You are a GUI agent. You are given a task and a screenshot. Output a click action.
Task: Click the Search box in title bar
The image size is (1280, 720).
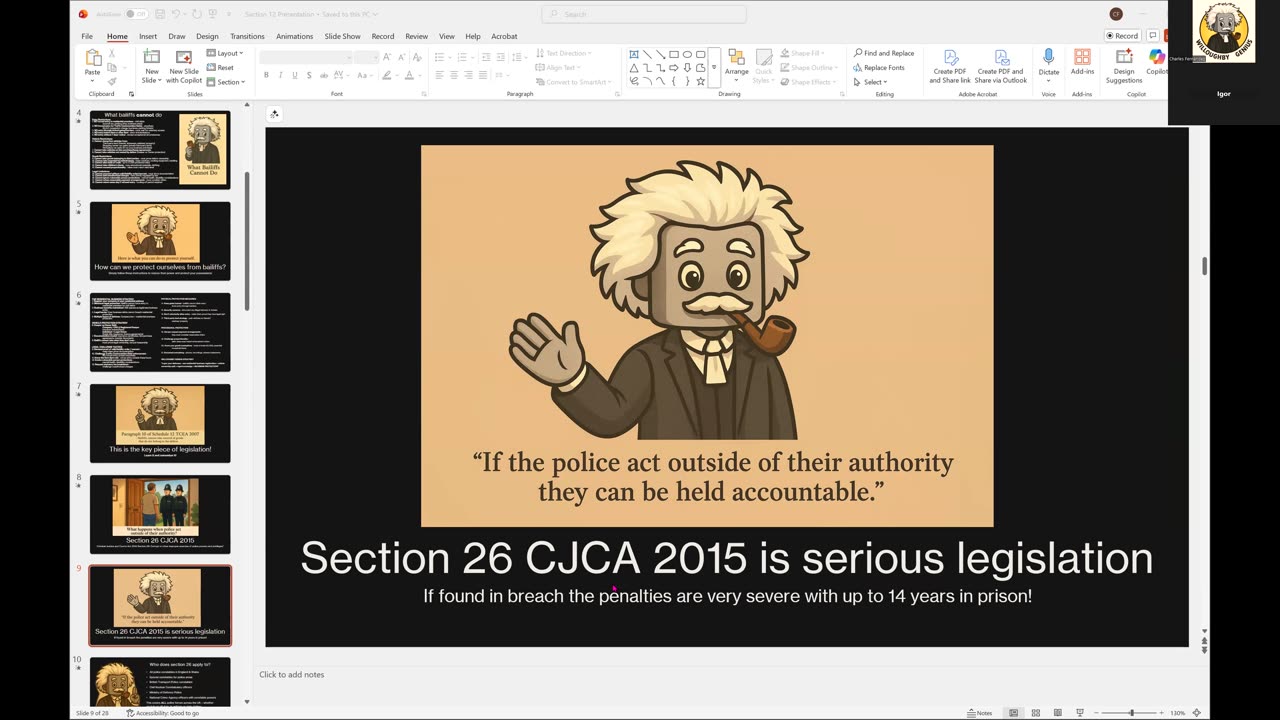tap(644, 14)
